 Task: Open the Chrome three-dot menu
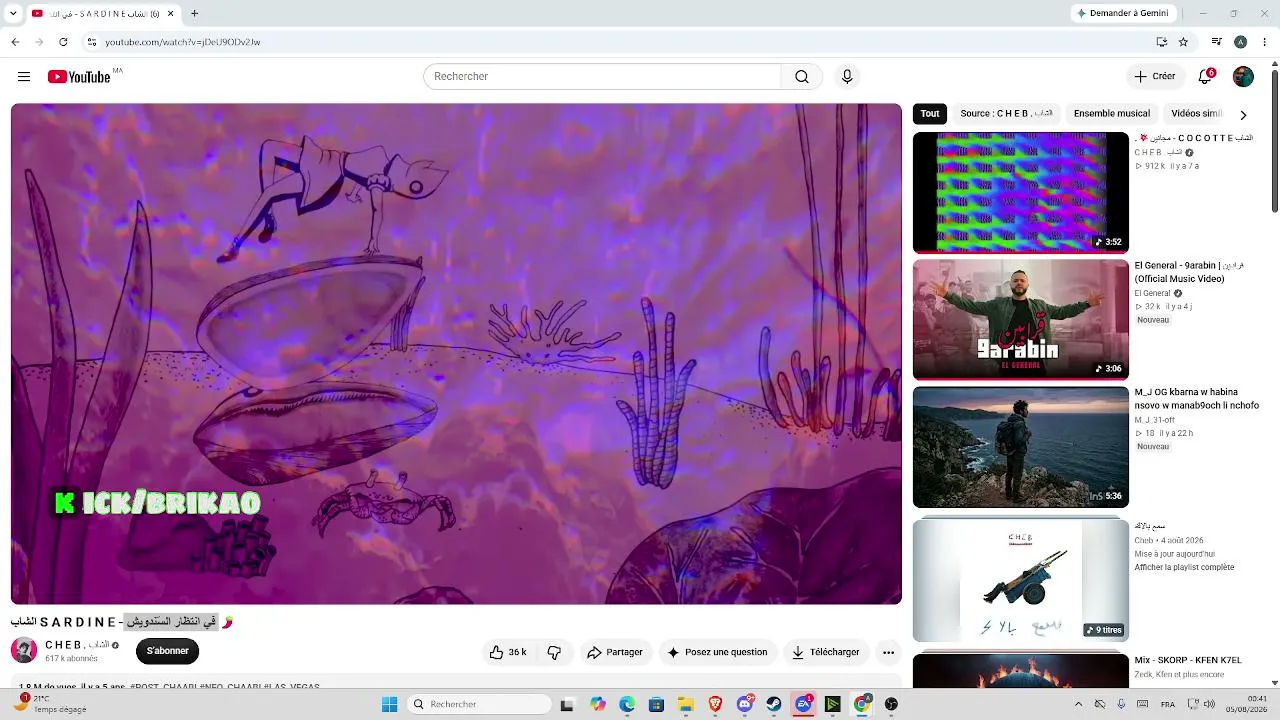pos(1264,42)
